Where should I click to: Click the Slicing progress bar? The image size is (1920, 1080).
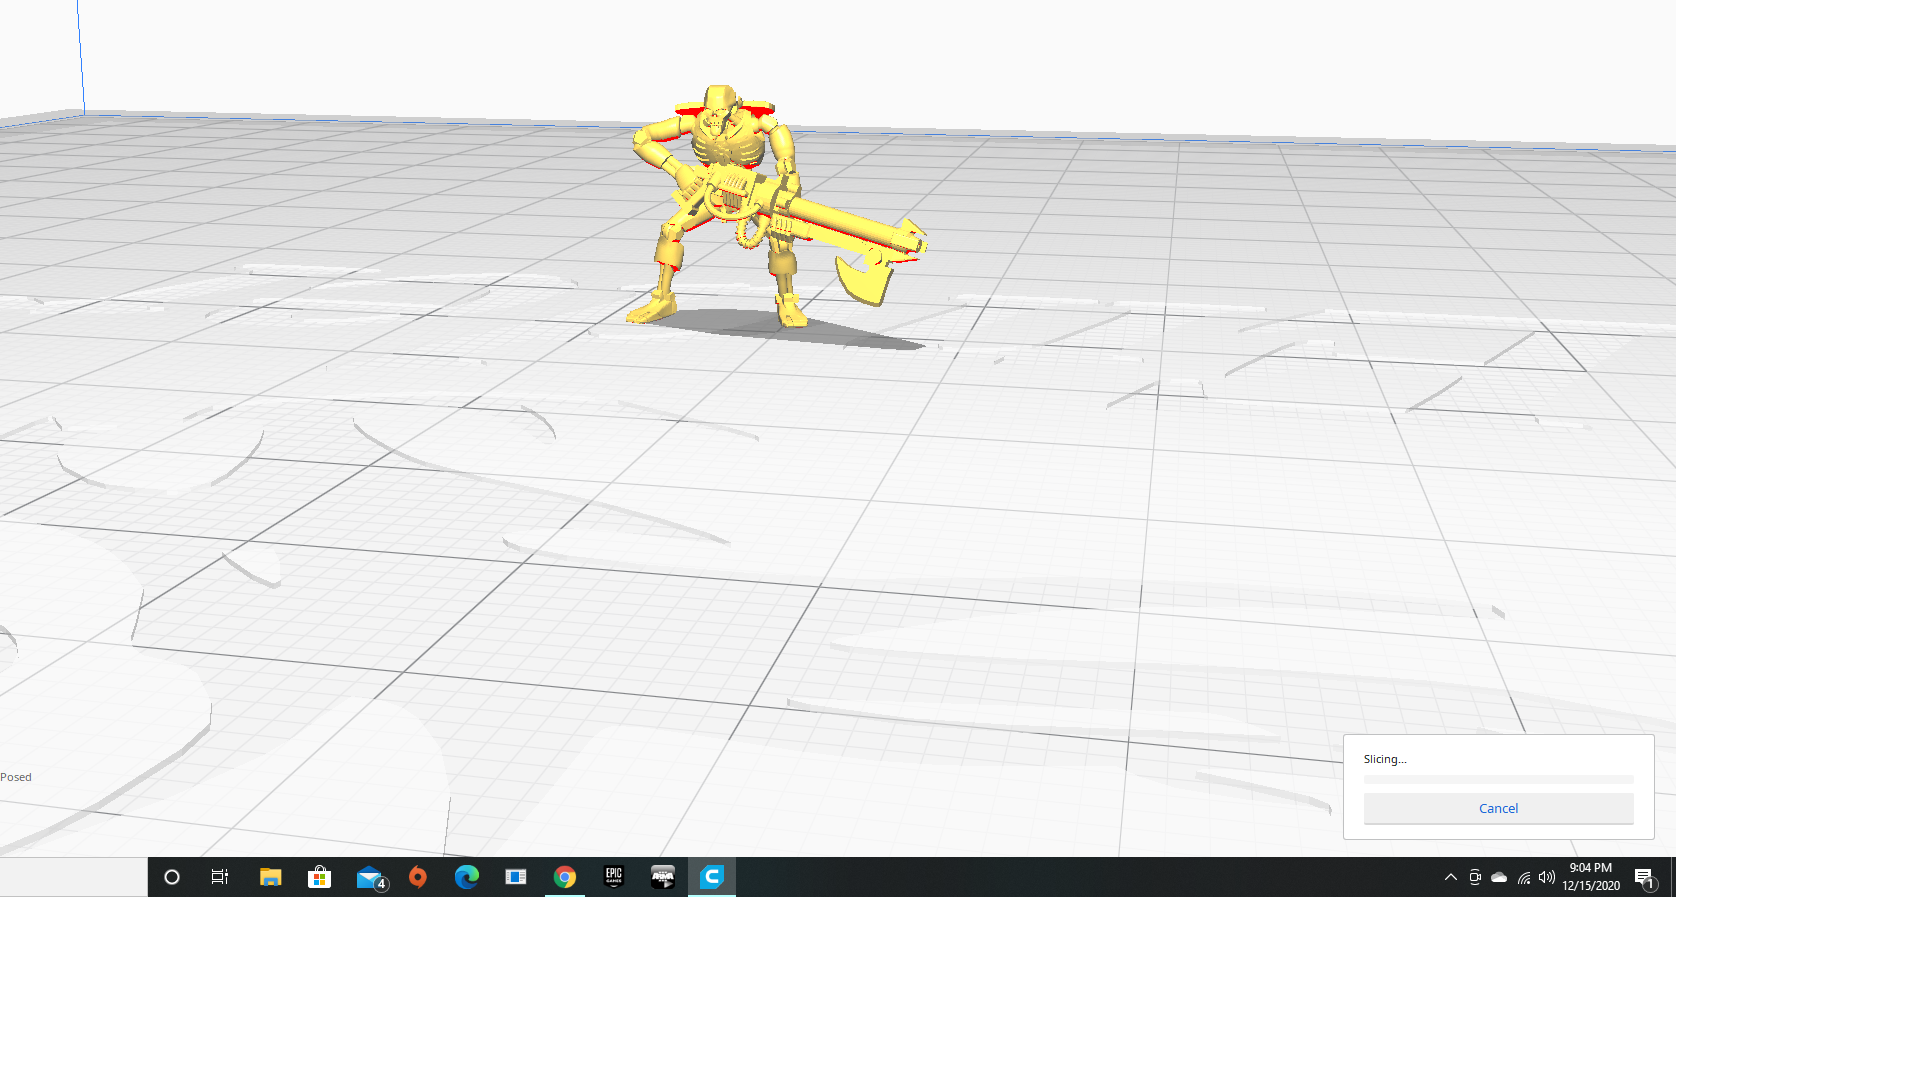tap(1497, 780)
